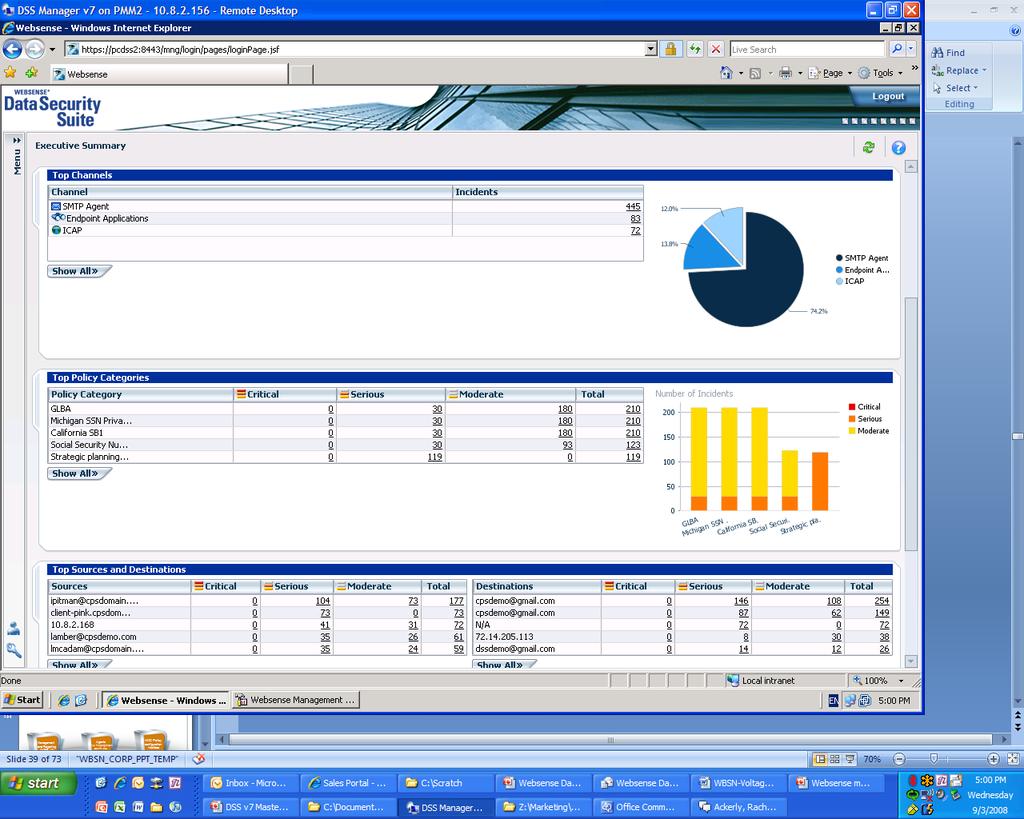Refresh the Executive Summary with green arrows icon
The image size is (1024, 819).
tap(869, 148)
